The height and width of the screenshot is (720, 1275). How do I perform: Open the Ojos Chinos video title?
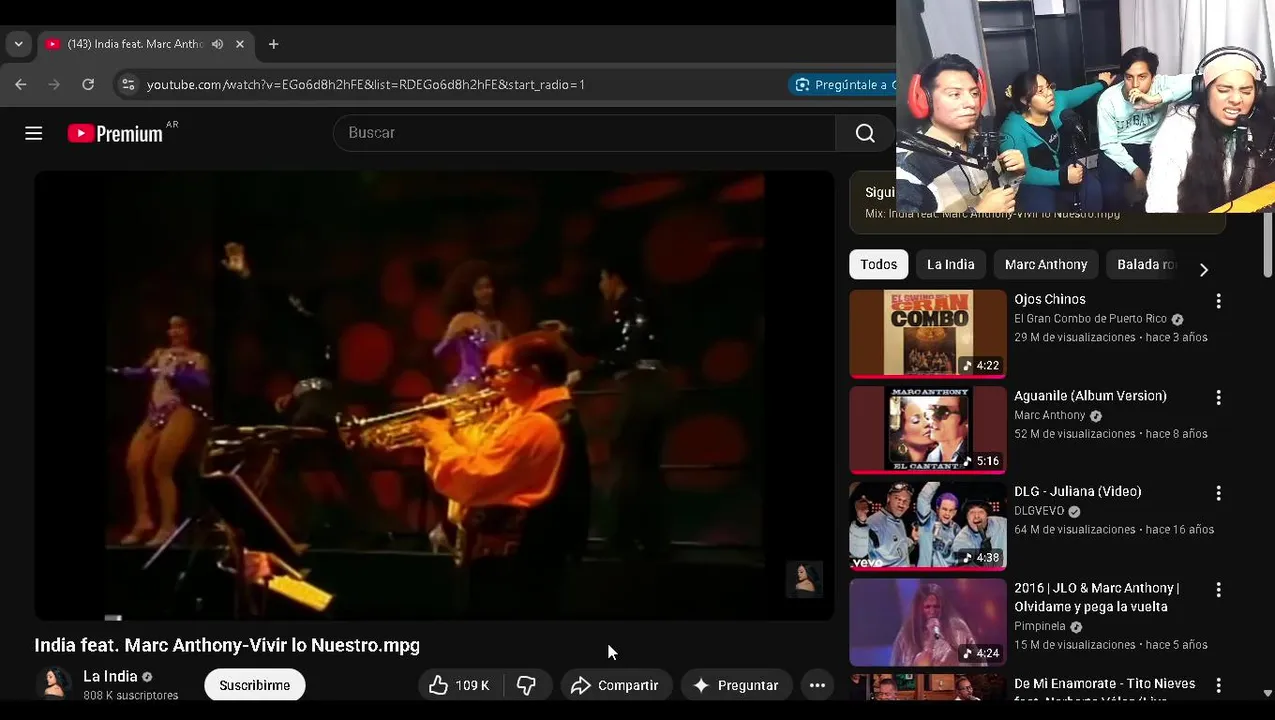[x=1050, y=299]
